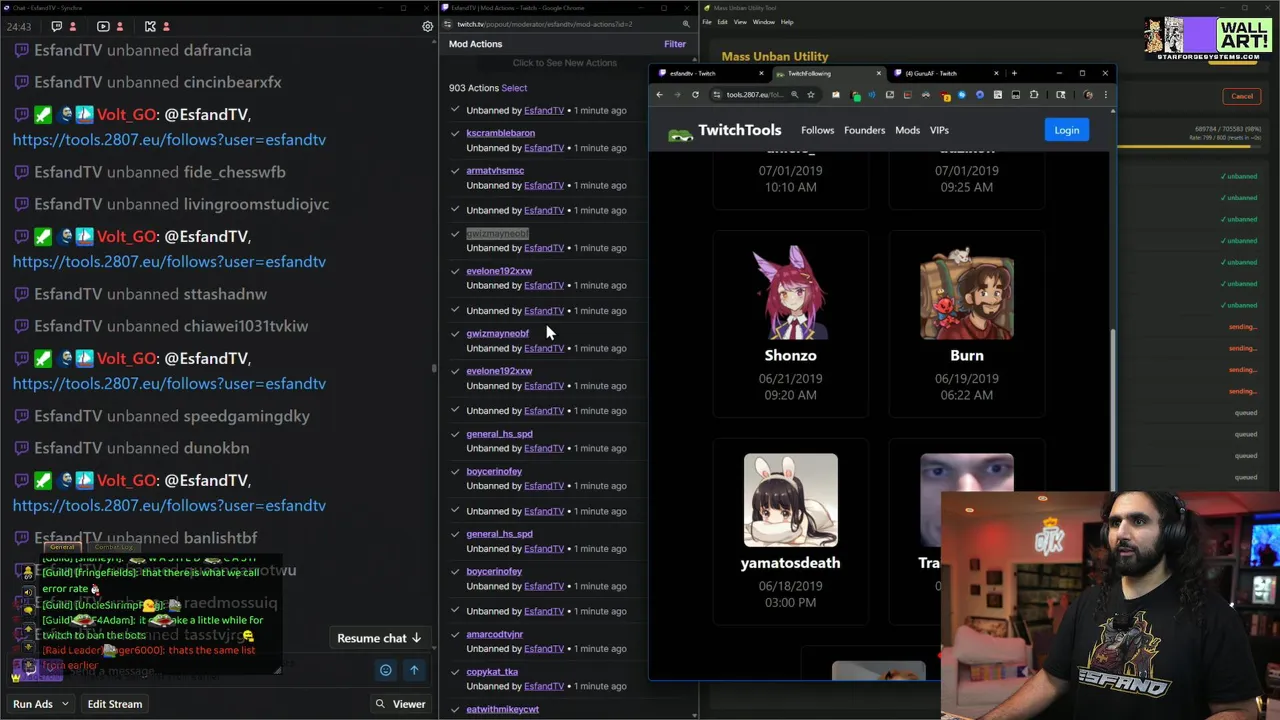Expand the amarcodvjnr mod action entry
This screenshot has width=1280, height=720.
(x=455, y=634)
